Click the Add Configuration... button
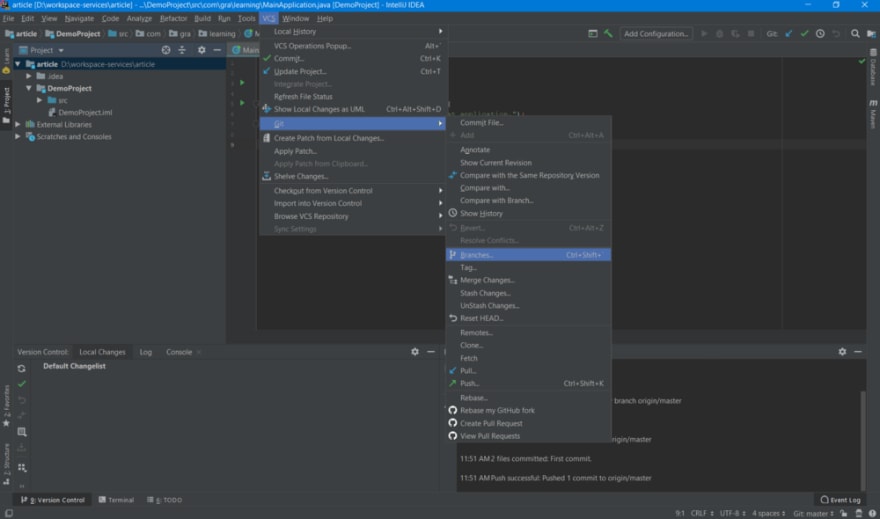 [x=656, y=34]
